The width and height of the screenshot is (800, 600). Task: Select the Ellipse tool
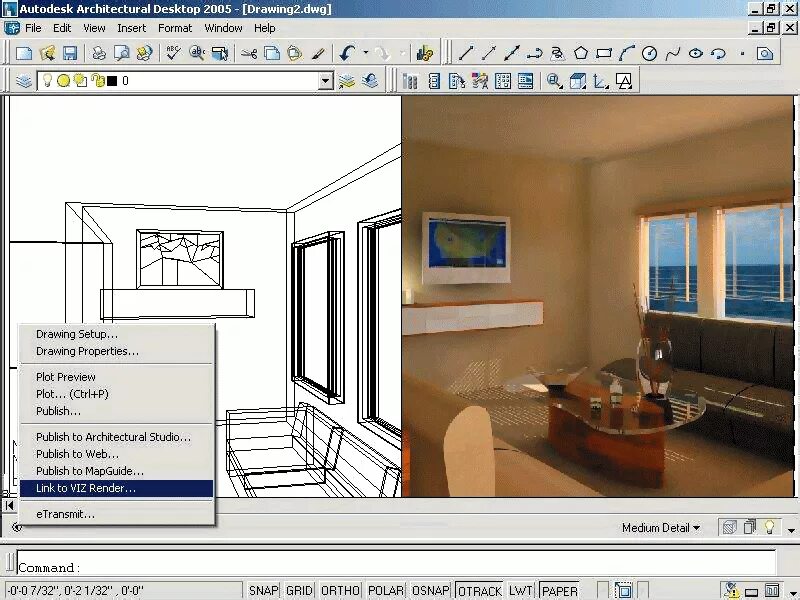(x=696, y=53)
